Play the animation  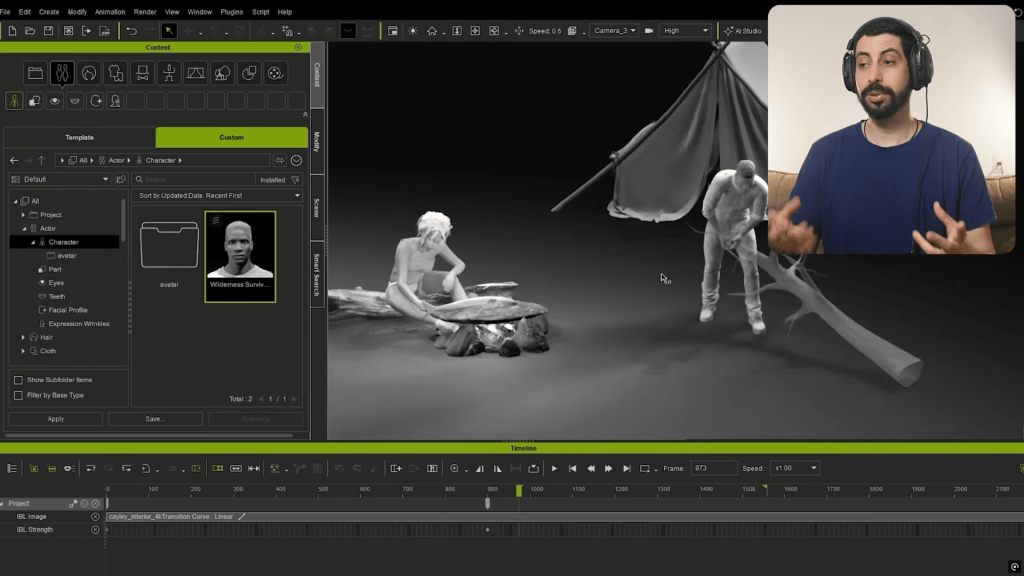[554, 468]
